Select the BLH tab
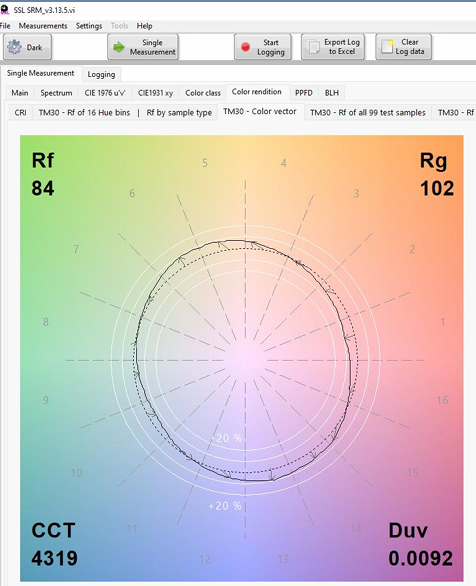Screen dimensions: 476x586 (x=332, y=93)
